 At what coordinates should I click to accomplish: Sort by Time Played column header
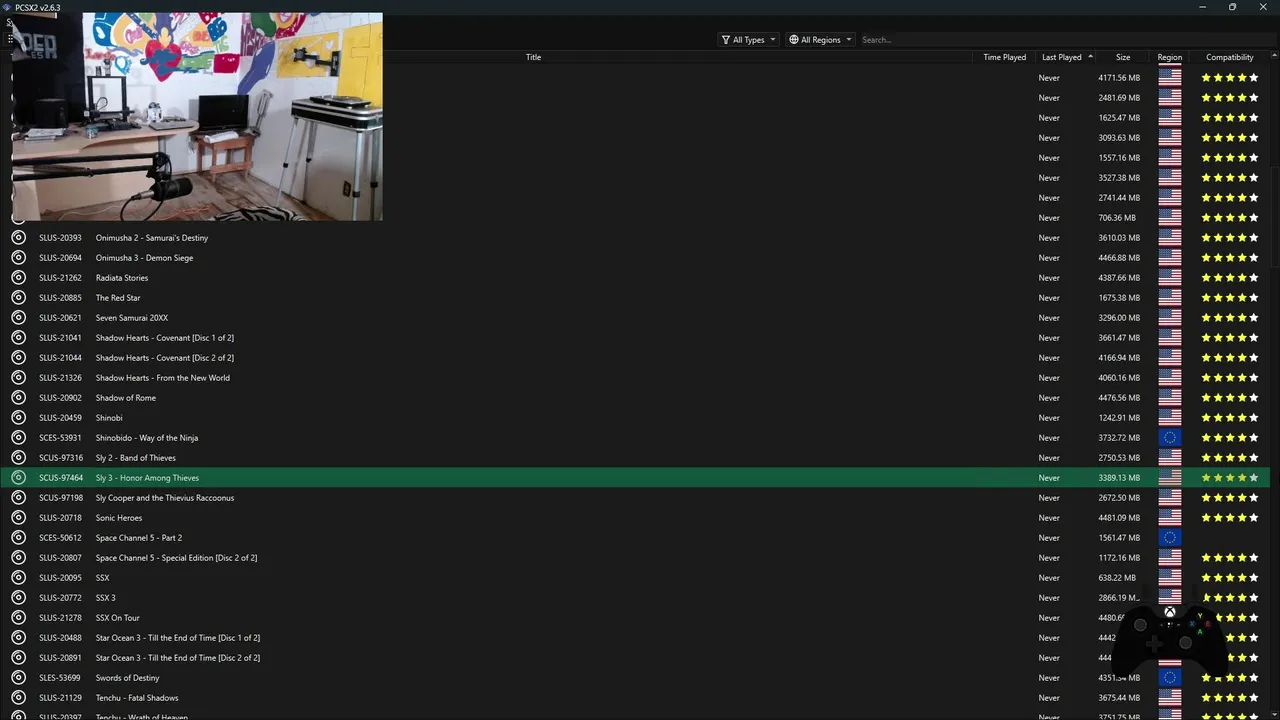(1004, 57)
